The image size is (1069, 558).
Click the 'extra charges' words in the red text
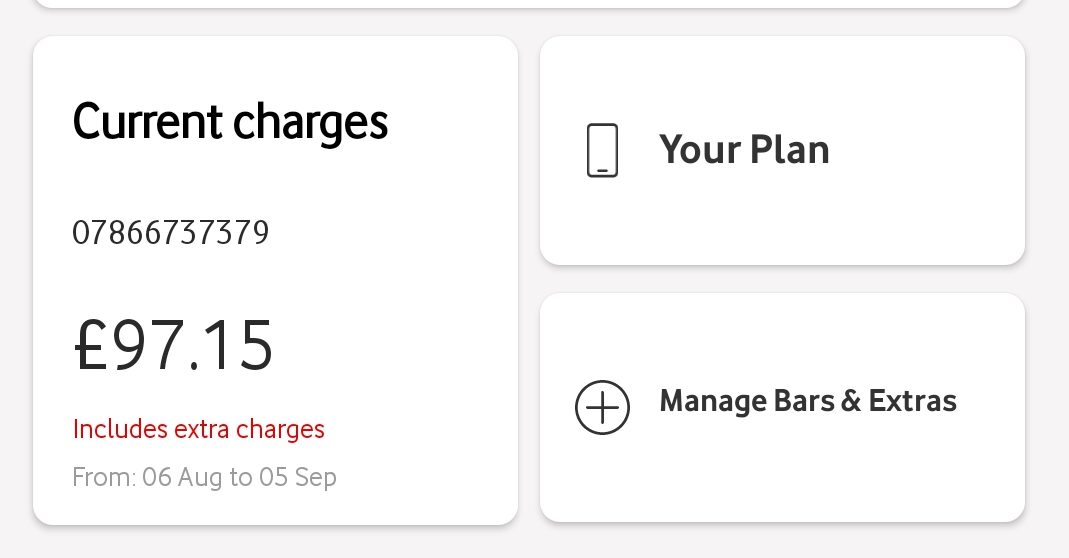(x=249, y=429)
